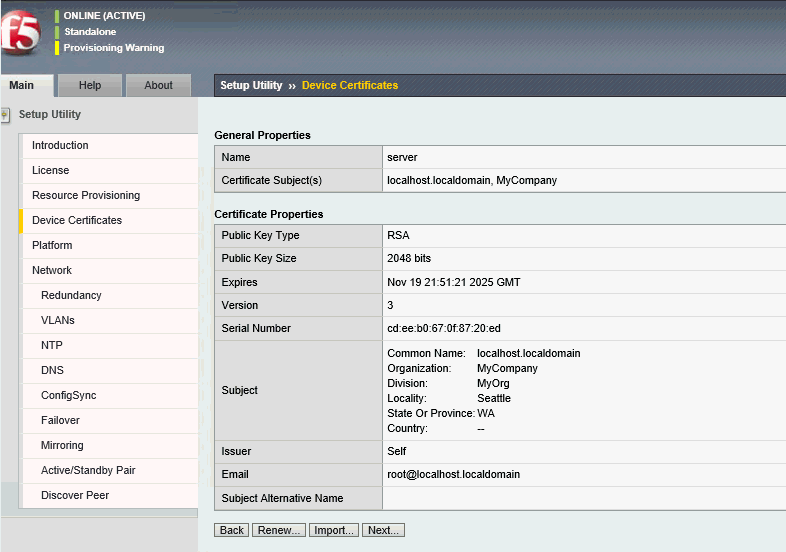Expand the Network section

tap(52, 271)
